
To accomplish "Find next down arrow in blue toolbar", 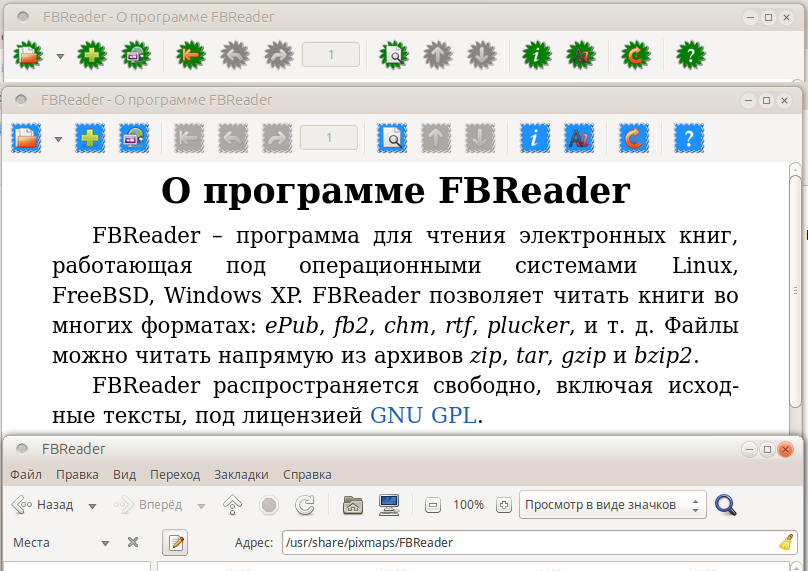I will [x=480, y=138].
